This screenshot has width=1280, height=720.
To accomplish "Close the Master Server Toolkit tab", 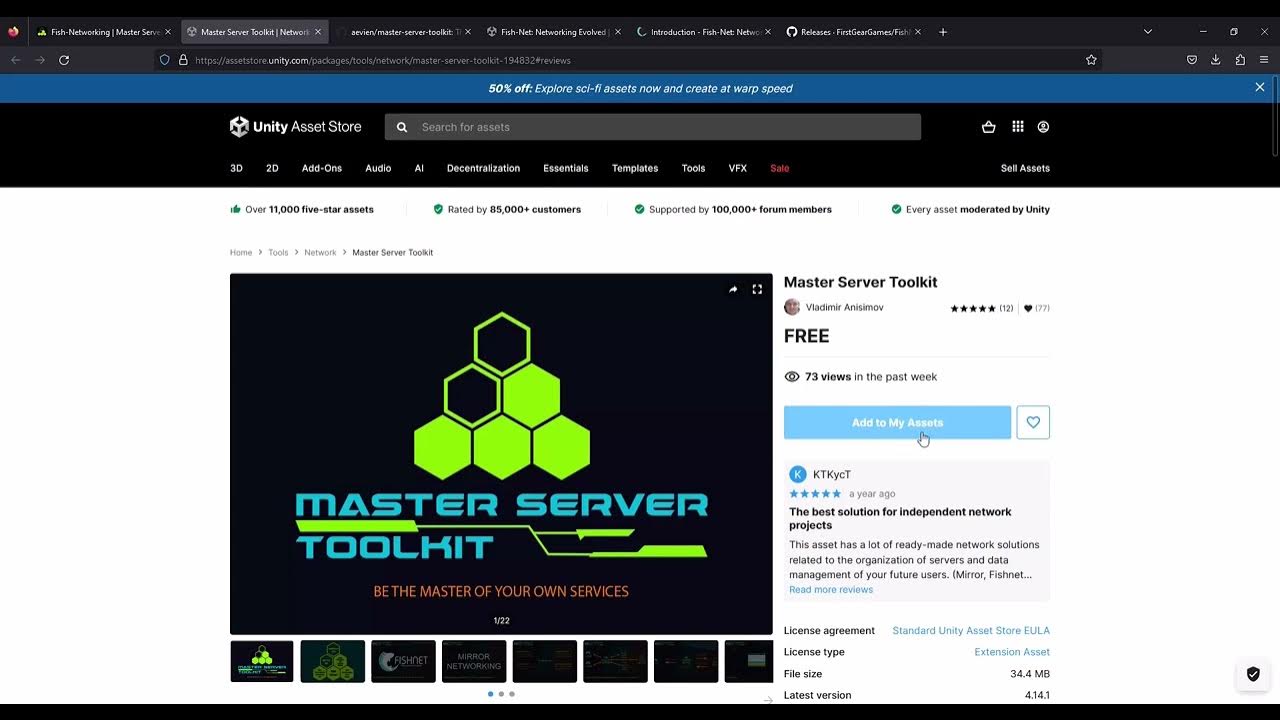I will pos(319,32).
